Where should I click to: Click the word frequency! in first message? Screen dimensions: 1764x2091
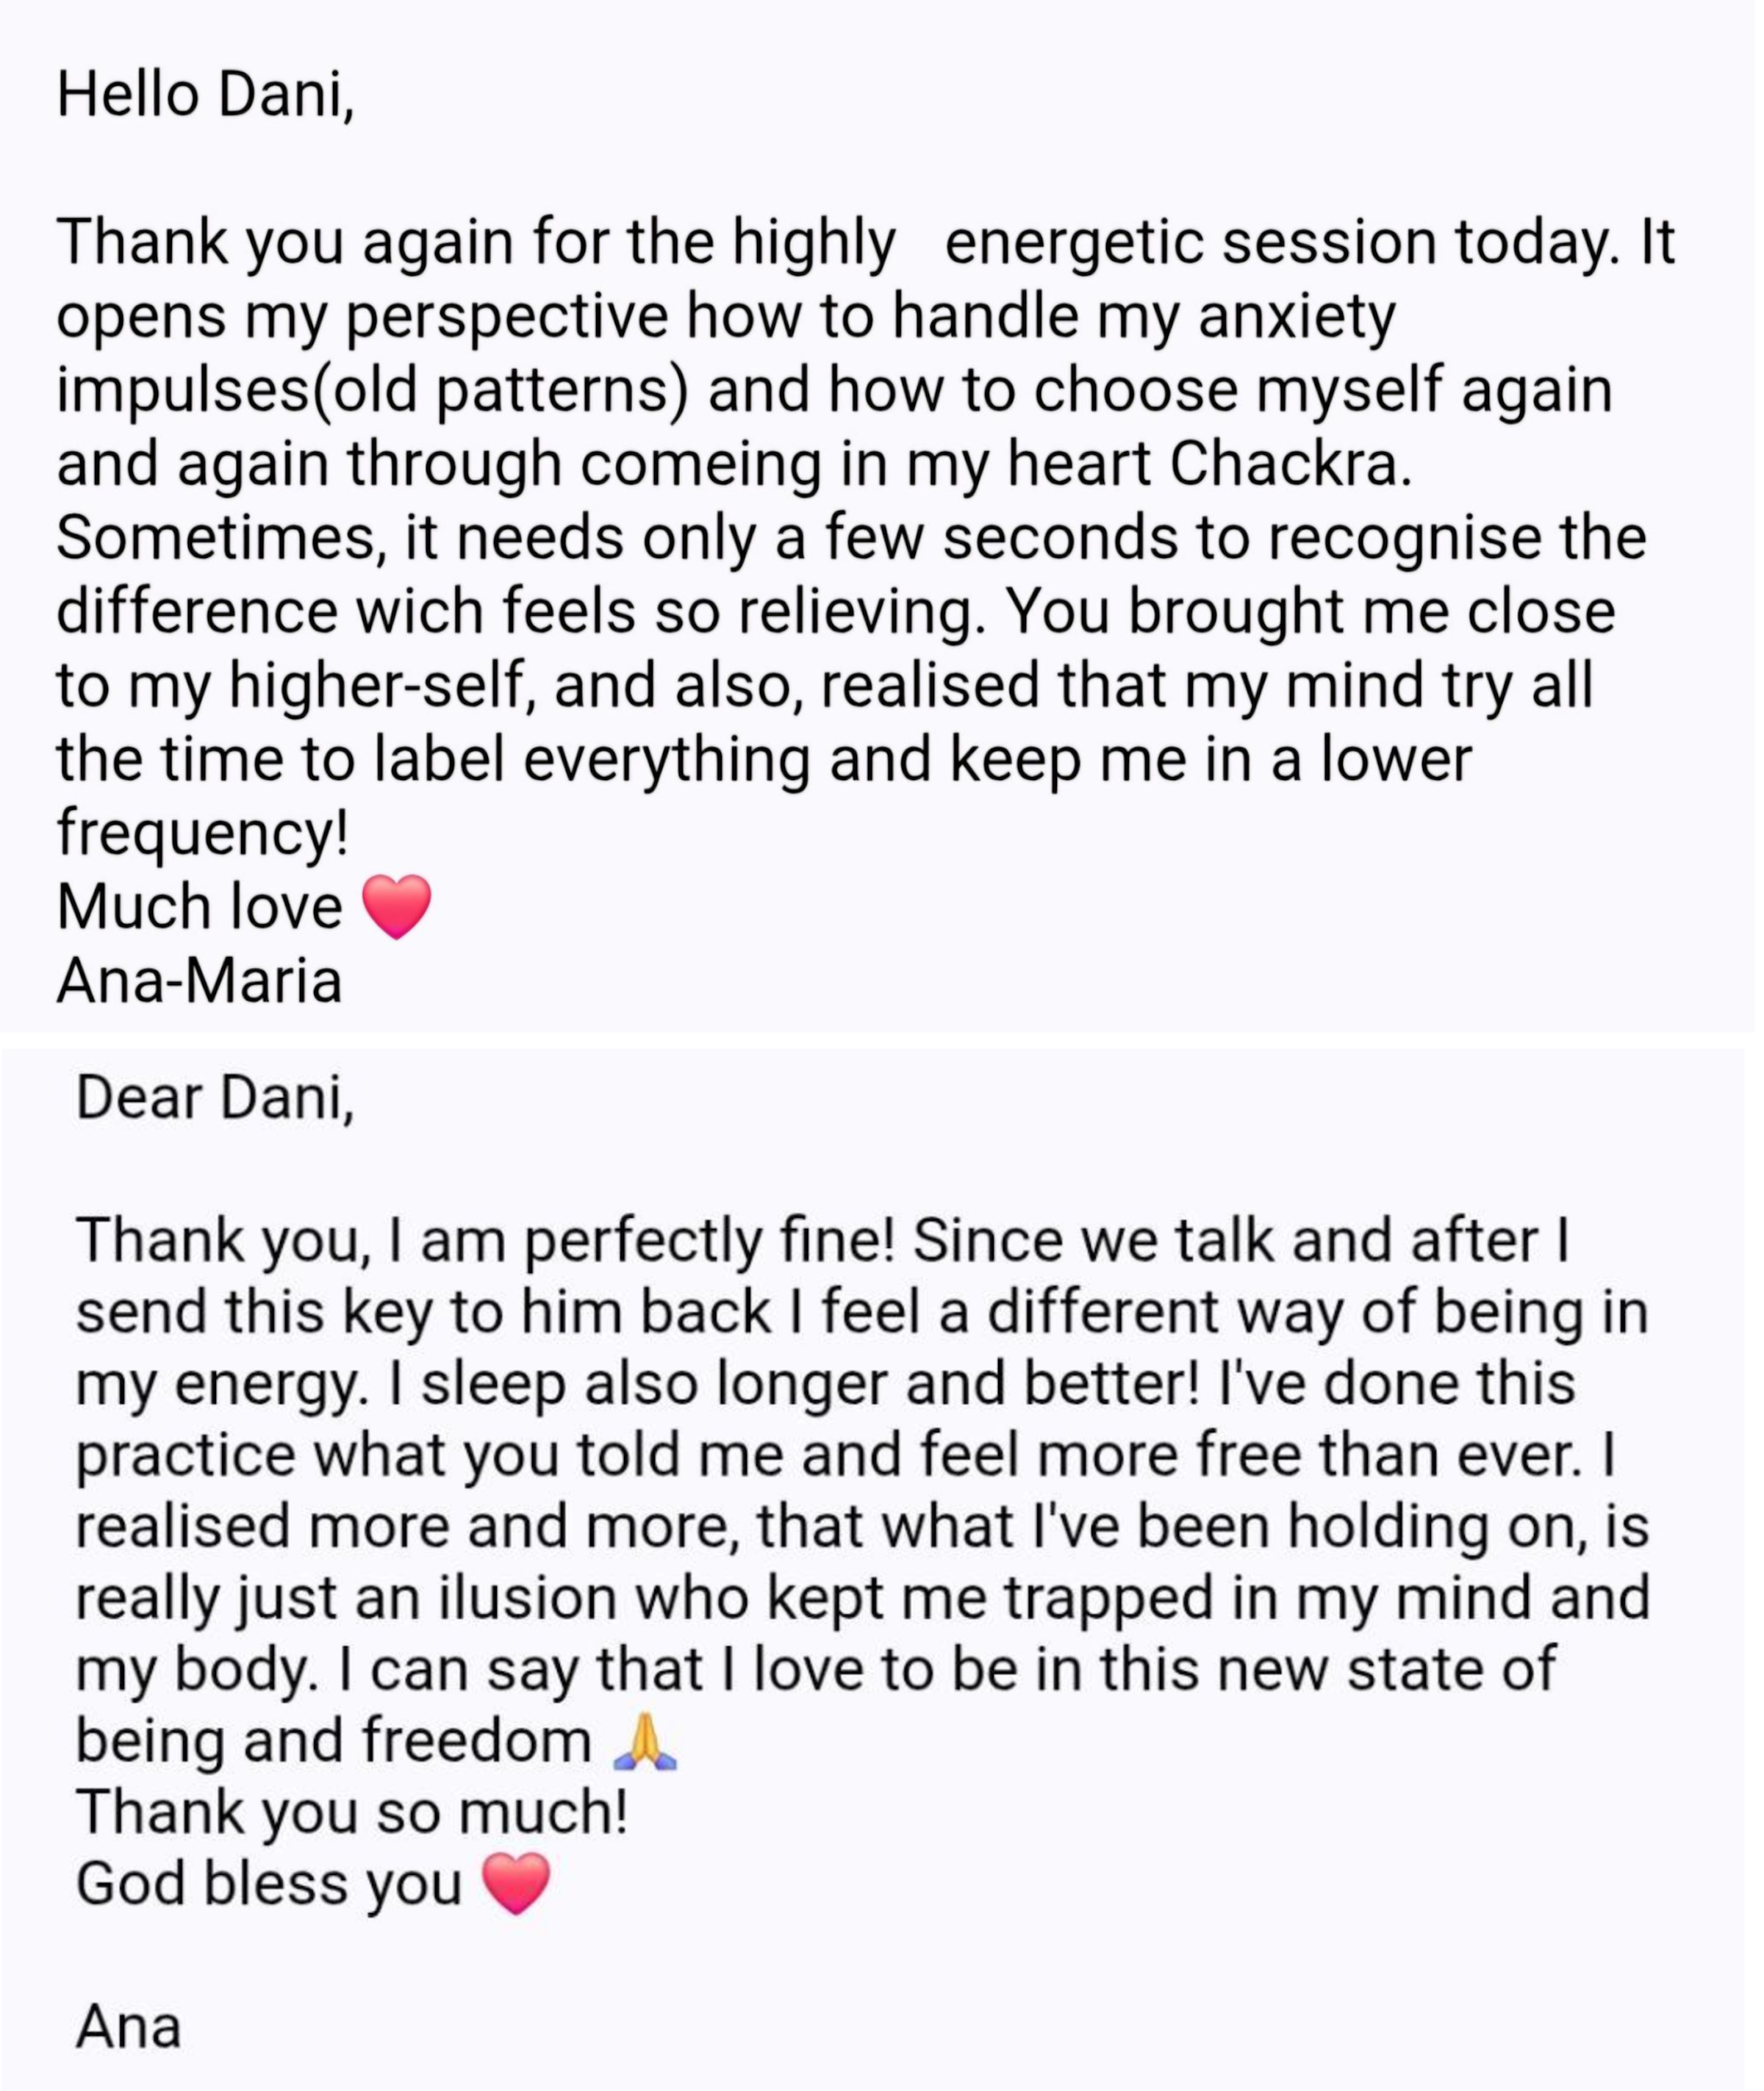pos(203,835)
